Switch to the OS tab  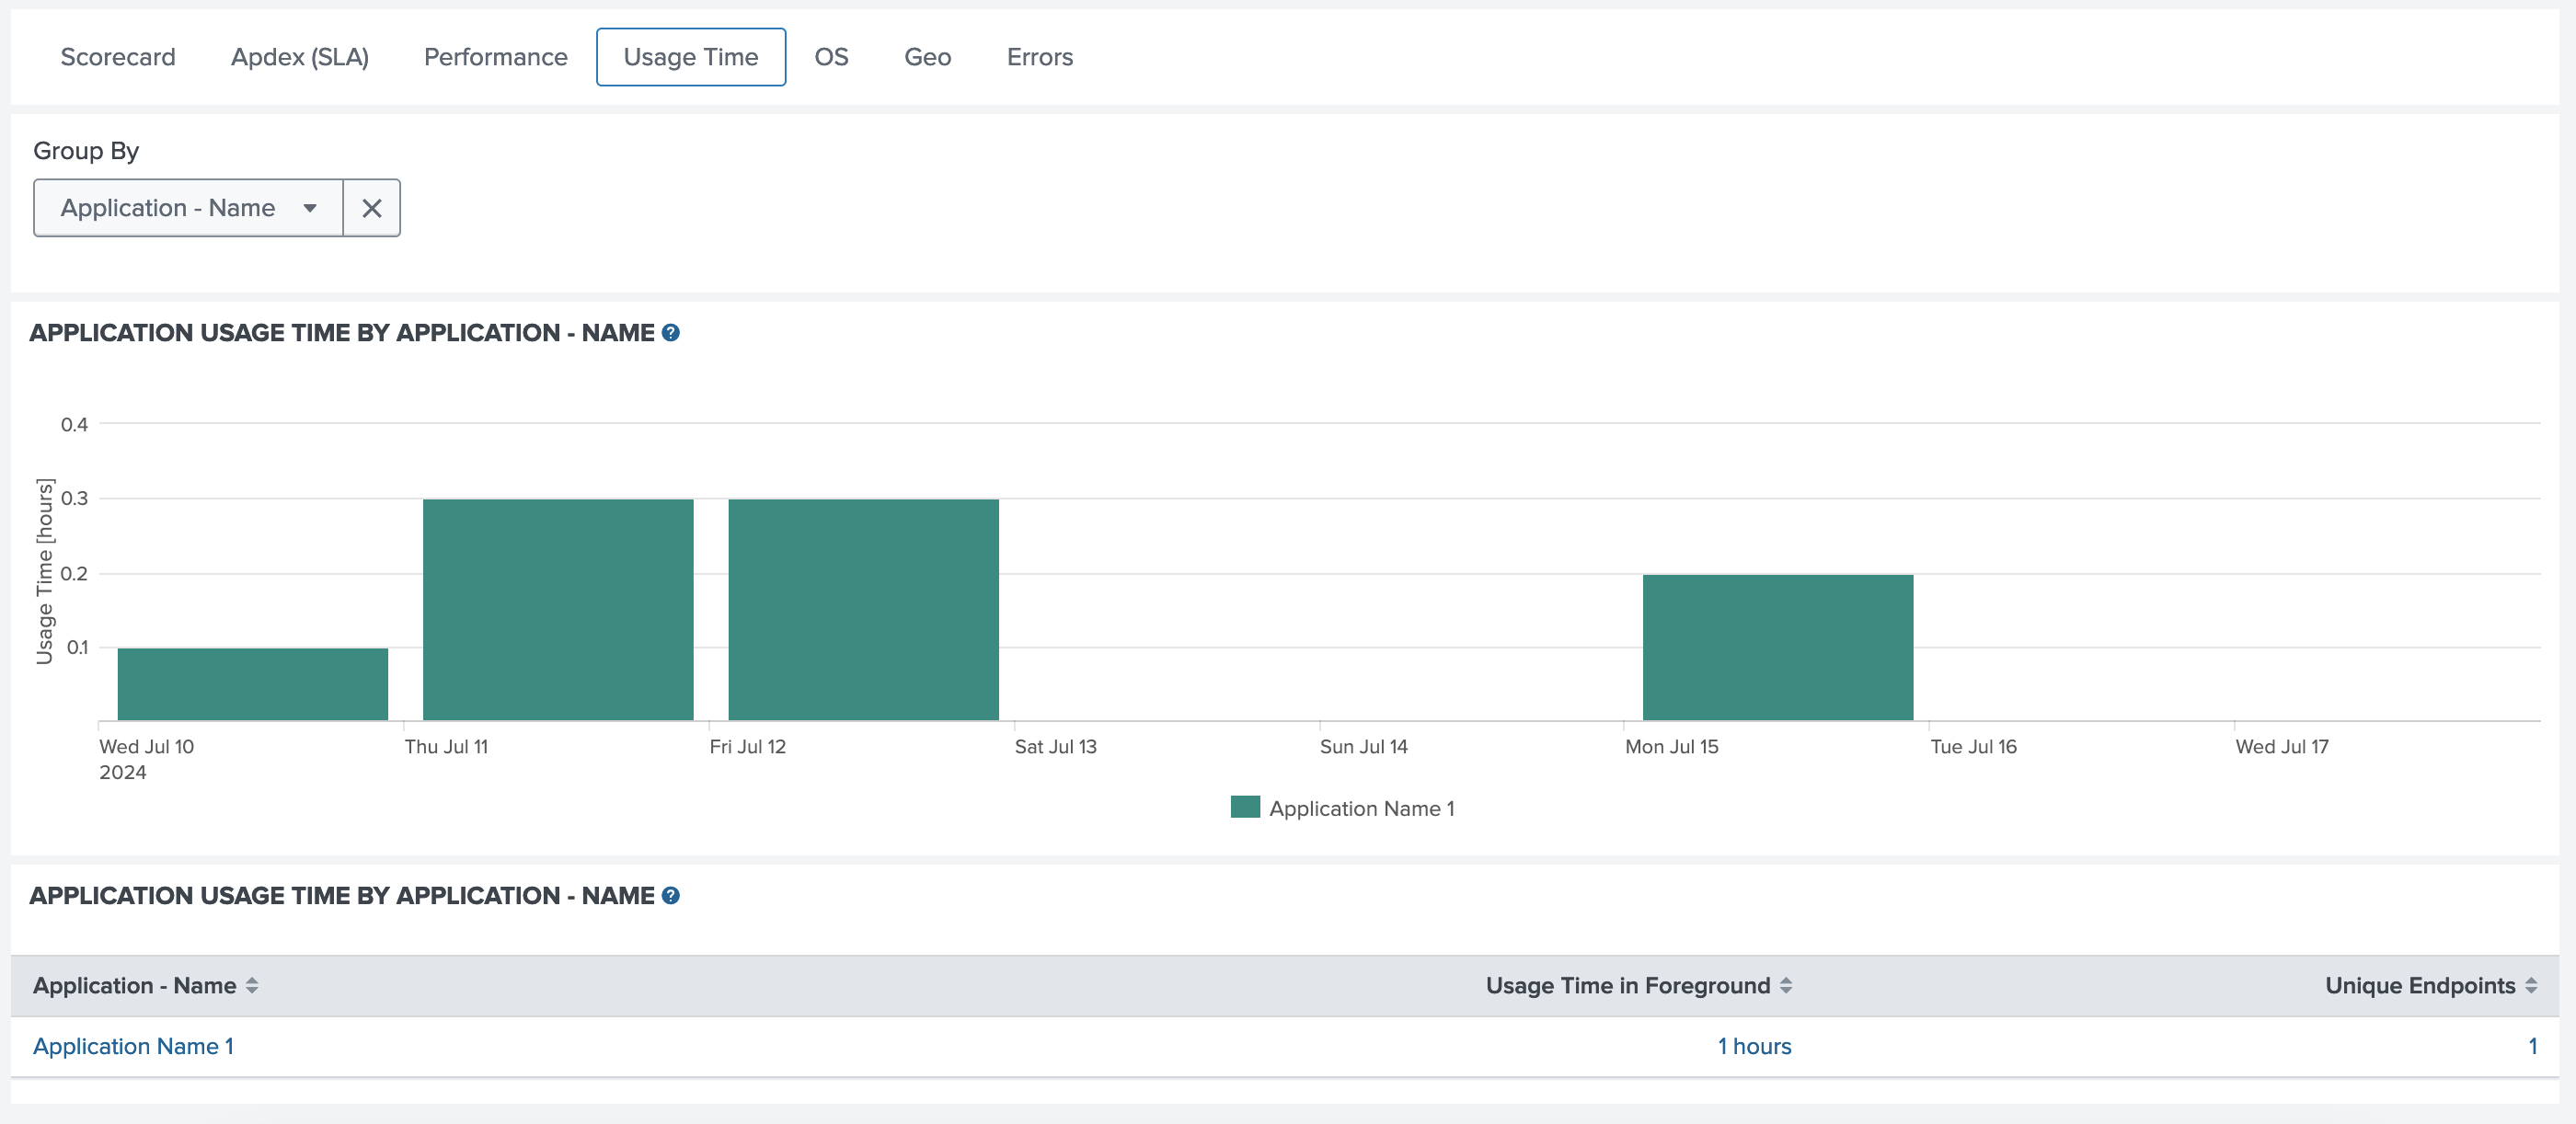tap(830, 57)
